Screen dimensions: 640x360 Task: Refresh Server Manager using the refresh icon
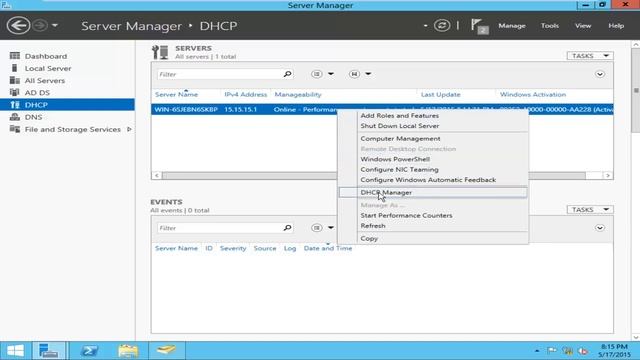(442, 25)
